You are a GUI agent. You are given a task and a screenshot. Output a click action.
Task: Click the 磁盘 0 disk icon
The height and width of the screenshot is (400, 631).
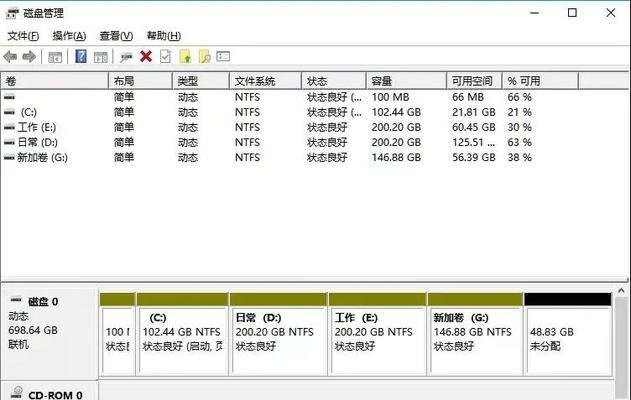16,300
